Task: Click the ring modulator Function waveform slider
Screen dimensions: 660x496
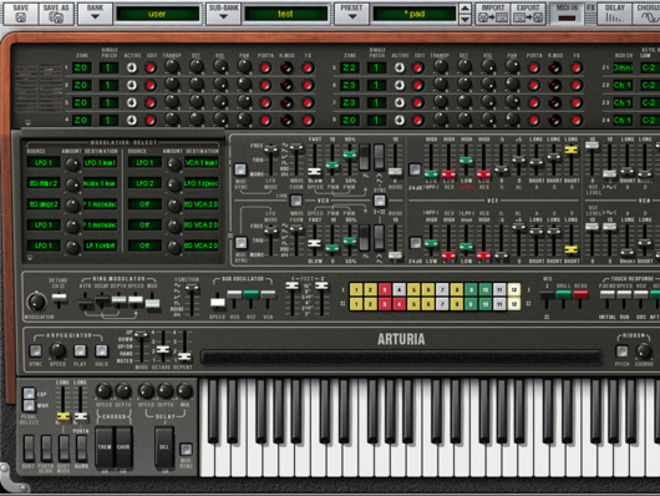Action: point(192,288)
